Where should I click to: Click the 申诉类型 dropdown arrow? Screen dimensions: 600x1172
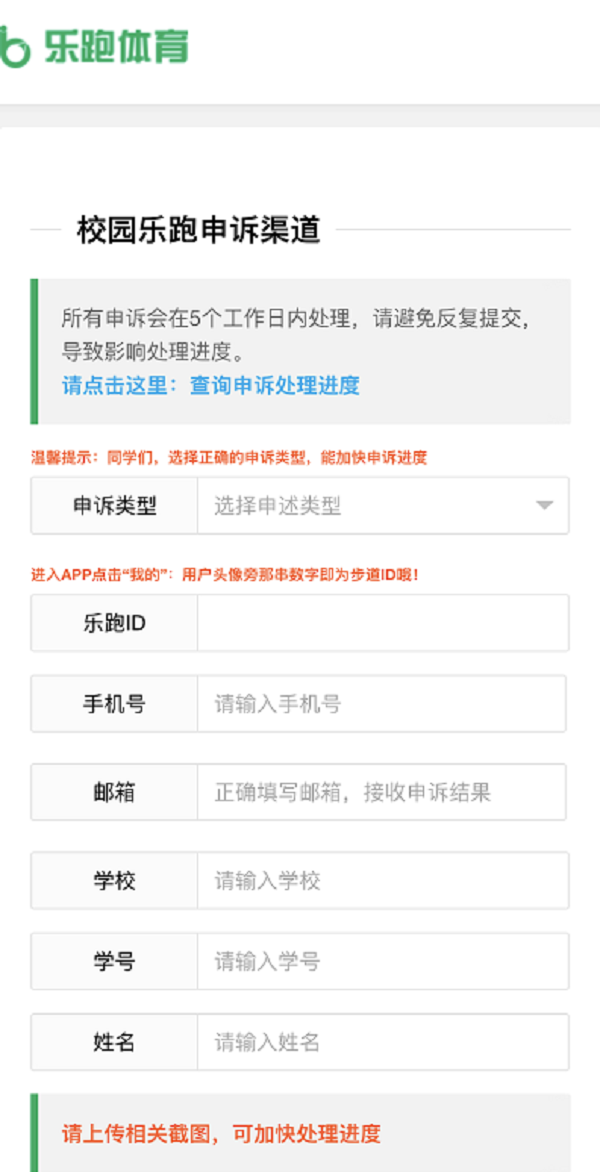click(544, 506)
